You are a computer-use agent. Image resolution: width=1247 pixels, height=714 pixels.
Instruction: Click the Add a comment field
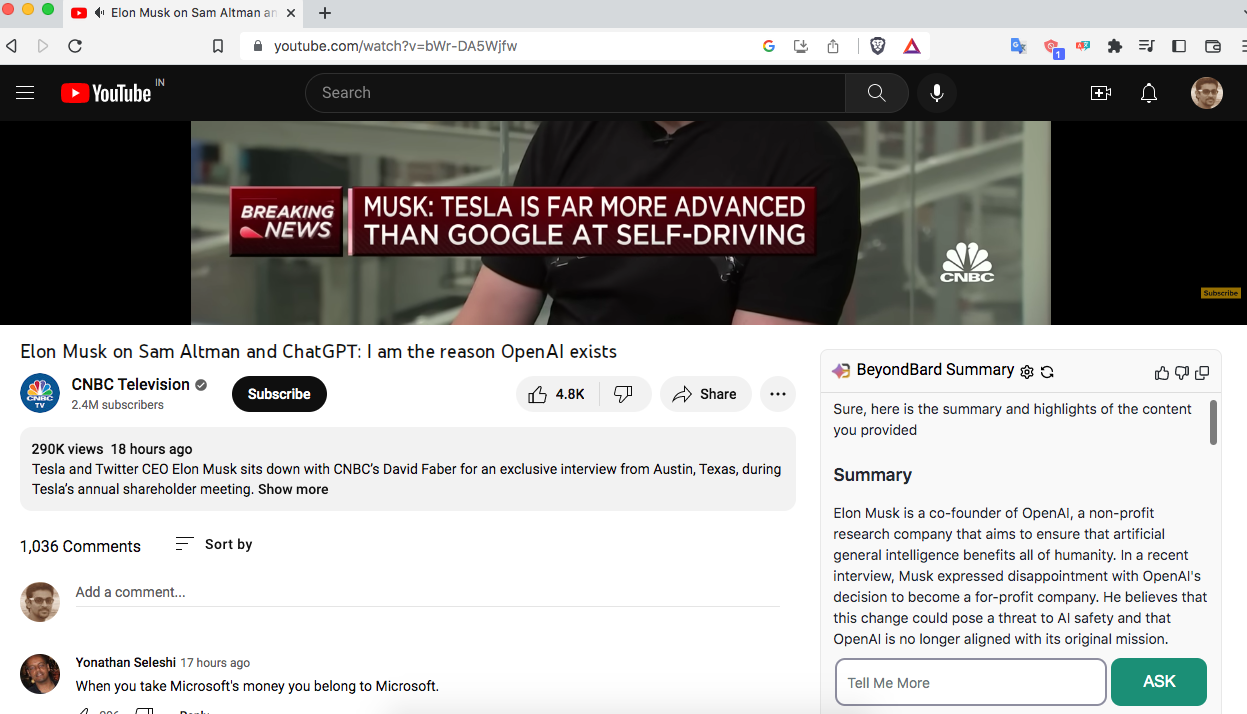pyautogui.click(x=427, y=592)
